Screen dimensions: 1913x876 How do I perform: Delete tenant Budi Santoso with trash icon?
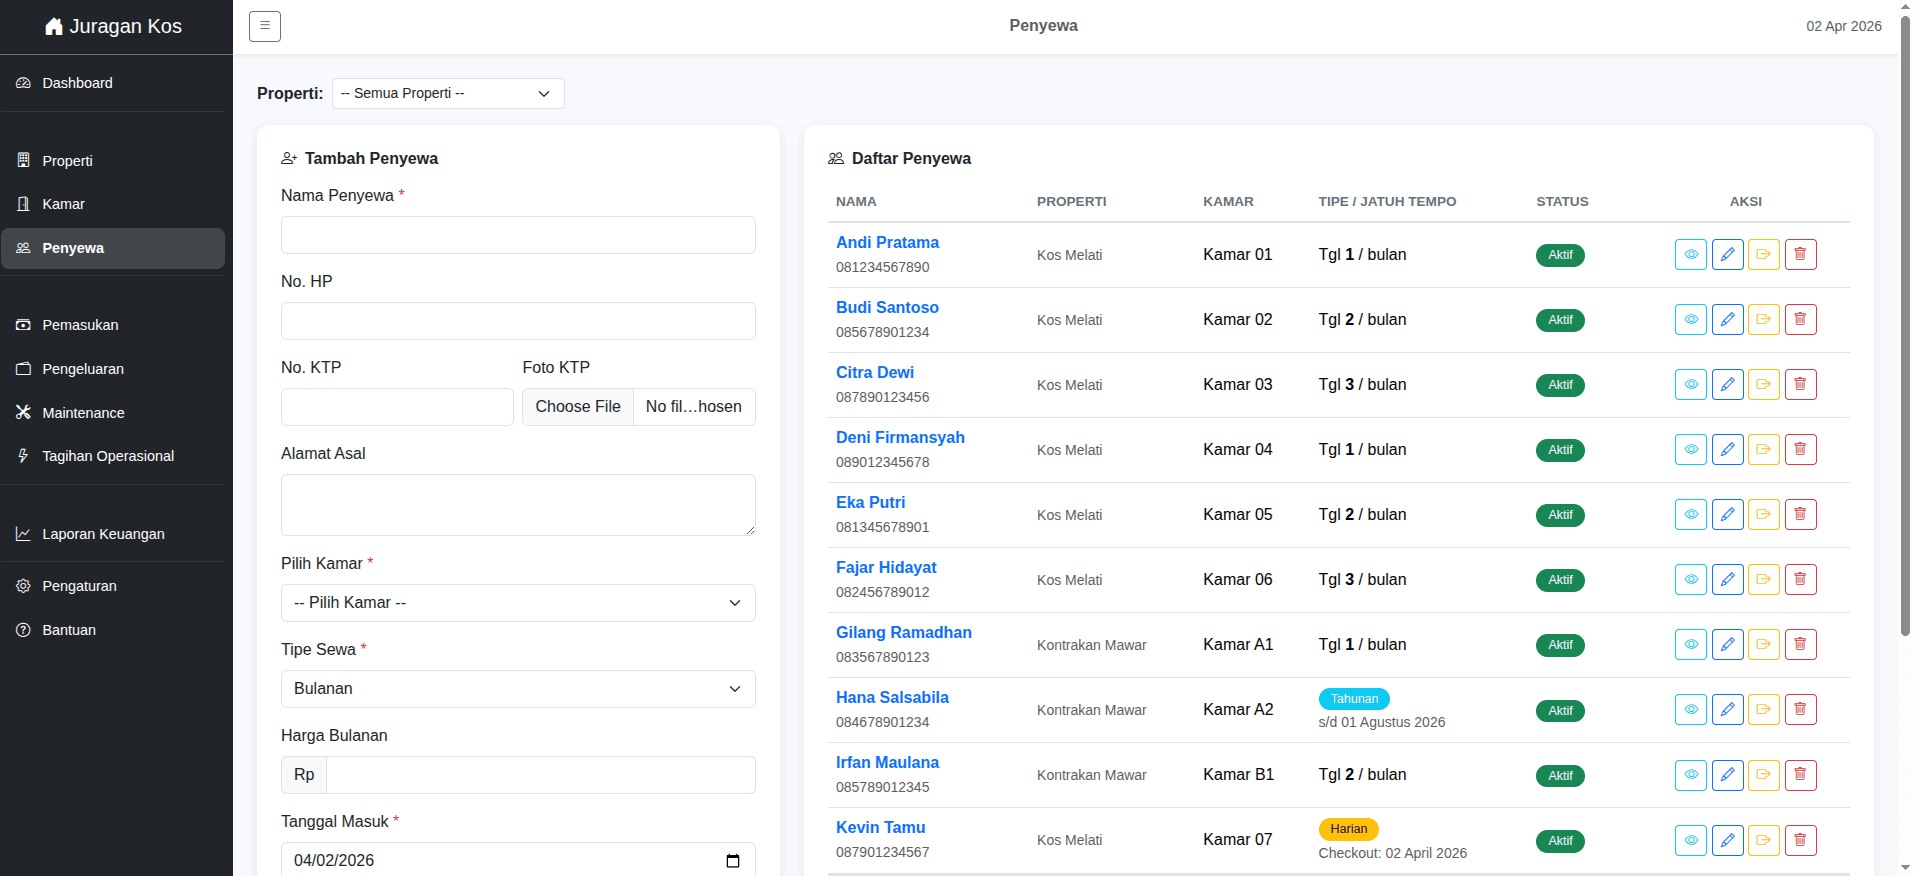coord(1800,320)
